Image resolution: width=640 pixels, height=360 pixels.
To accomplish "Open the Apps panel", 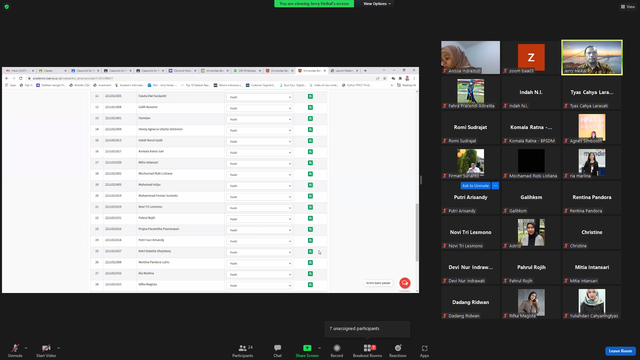I will click(x=424, y=351).
